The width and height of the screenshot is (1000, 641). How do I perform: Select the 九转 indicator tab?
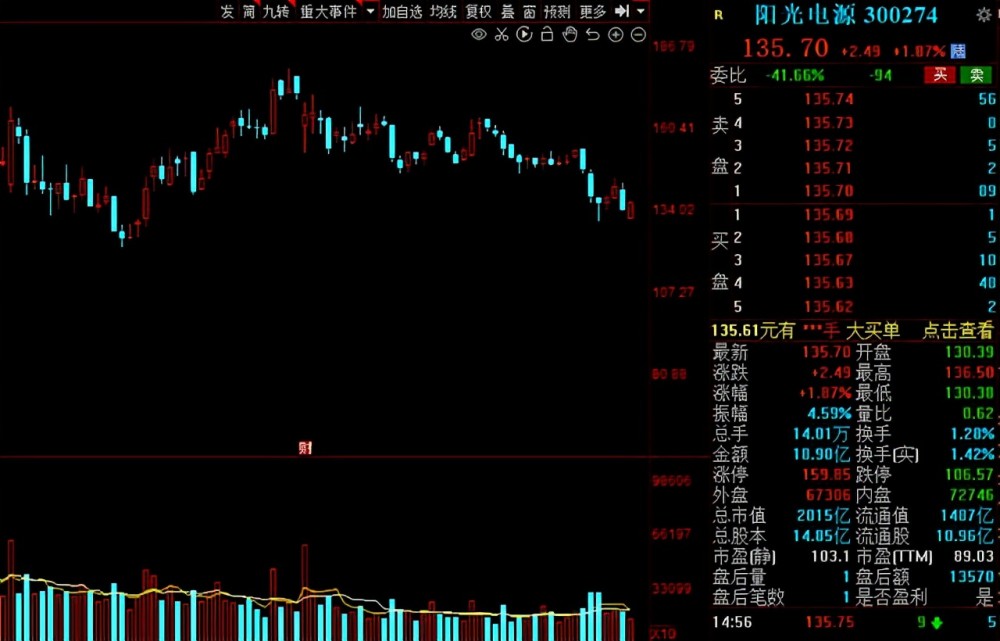click(276, 11)
